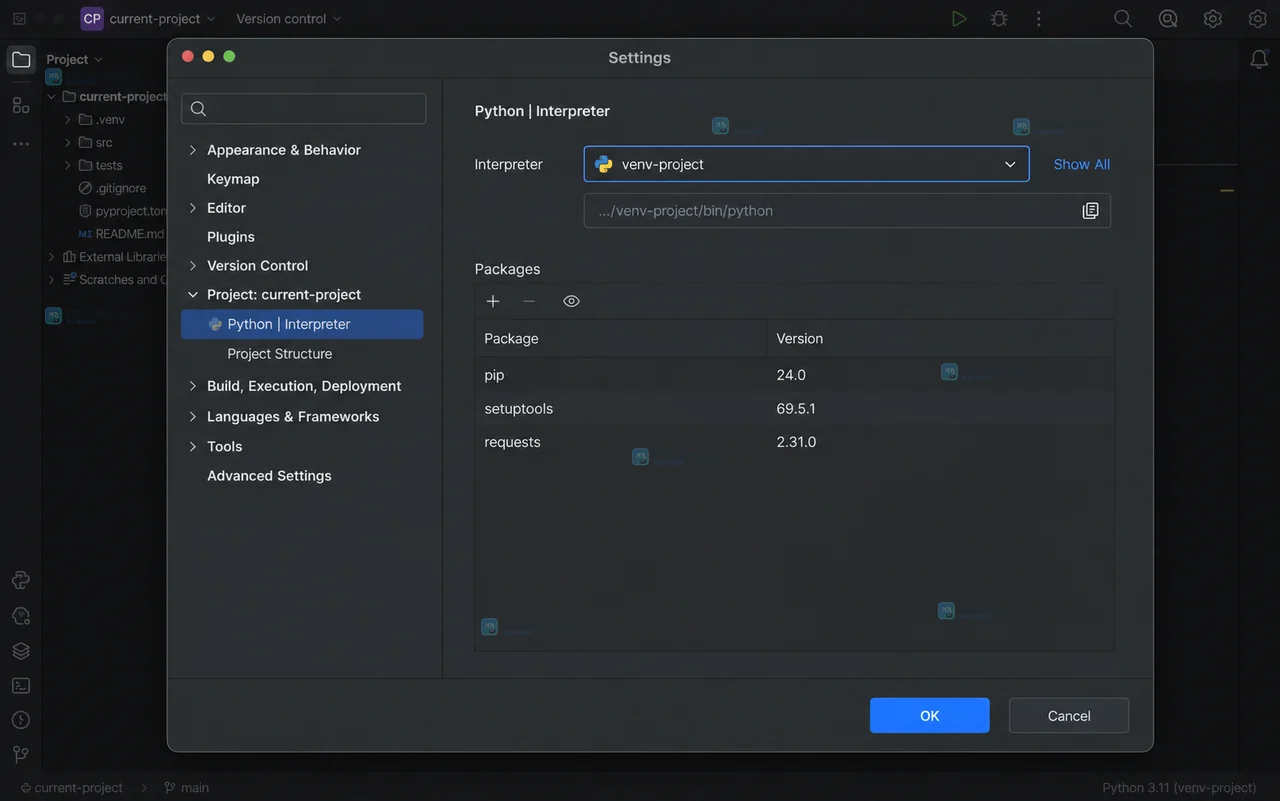Click the requests version 2.31.0 cell
Viewport: 1280px width, 801px height.
(x=796, y=442)
